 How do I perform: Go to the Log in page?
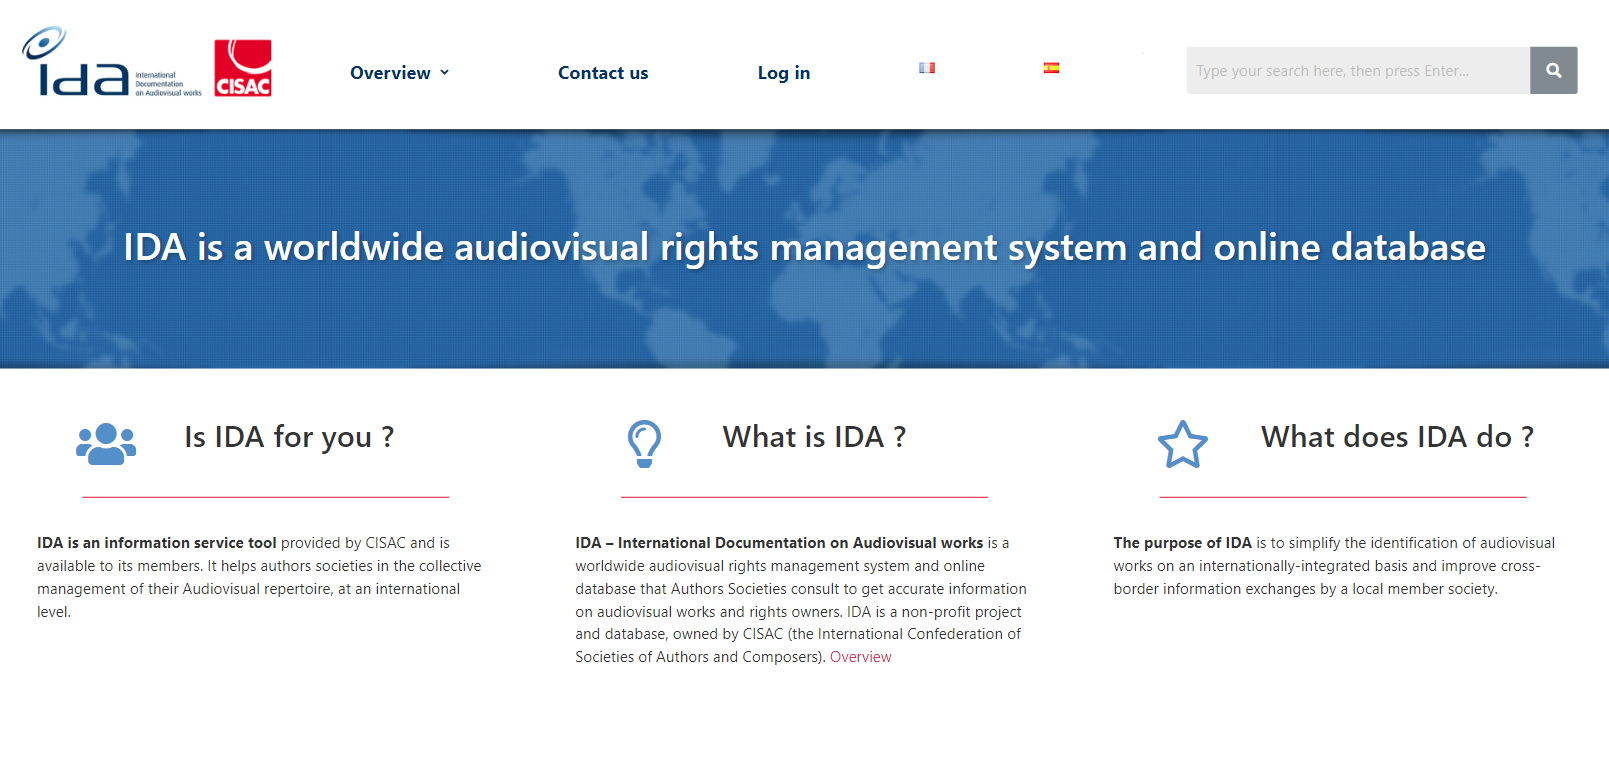[784, 73]
